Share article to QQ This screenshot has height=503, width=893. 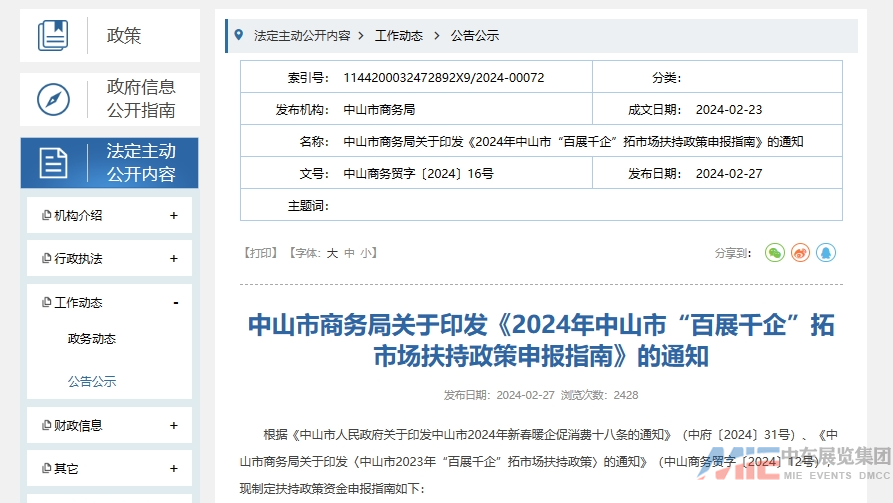(826, 253)
